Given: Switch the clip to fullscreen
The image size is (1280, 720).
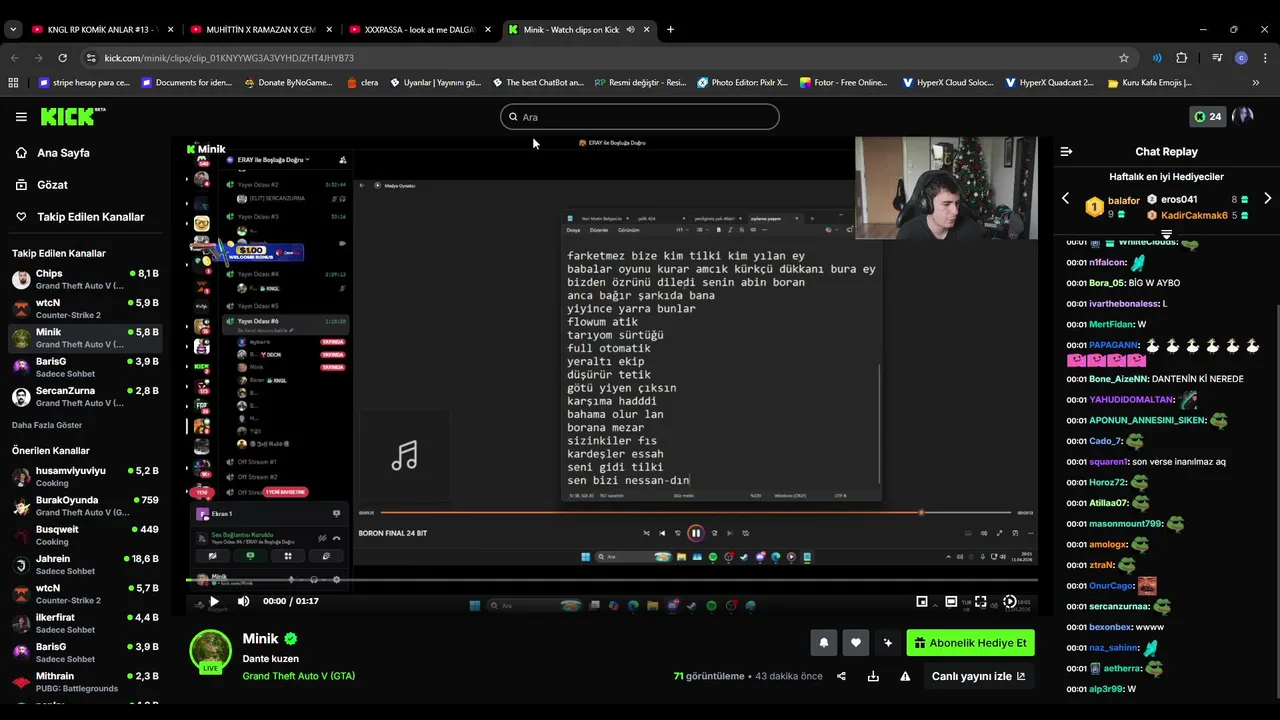Looking at the screenshot, I should (x=981, y=601).
